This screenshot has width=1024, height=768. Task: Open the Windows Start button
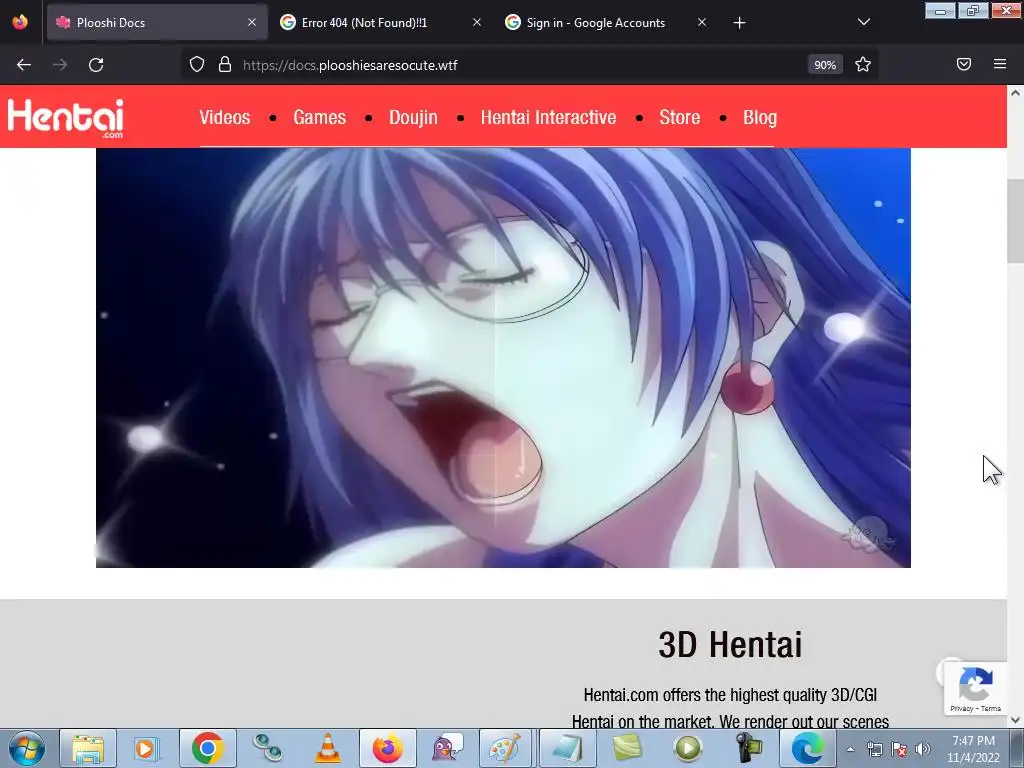click(x=26, y=748)
